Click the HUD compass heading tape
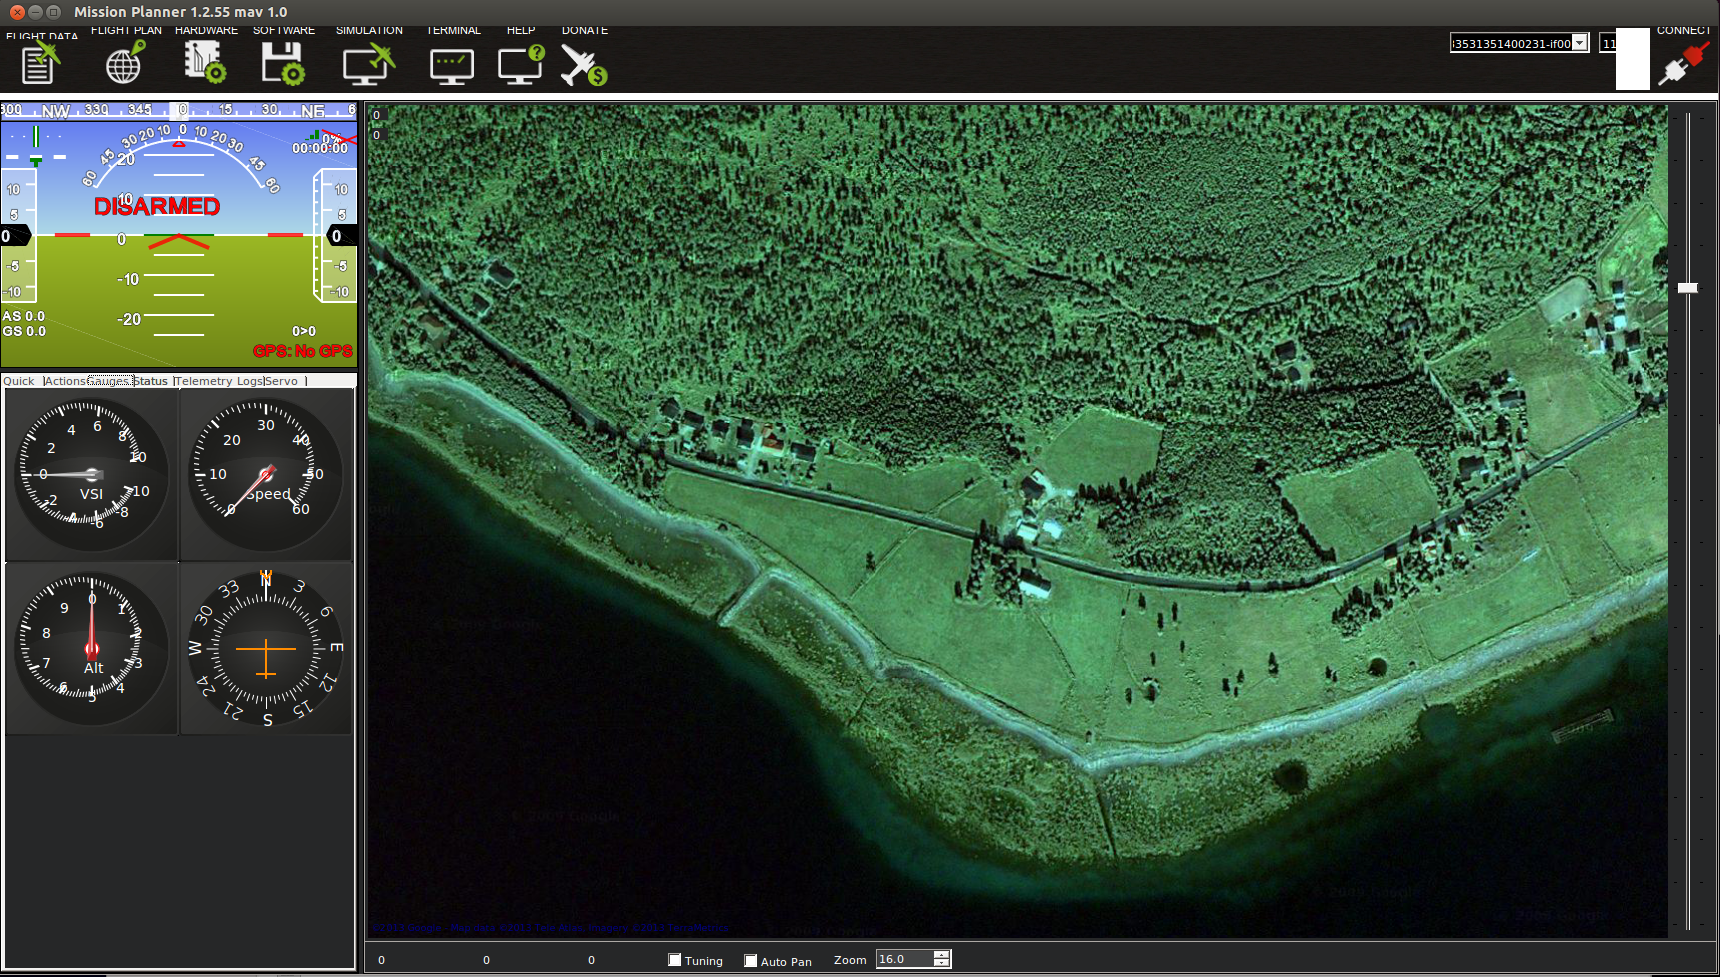1720x977 pixels. pyautogui.click(x=179, y=110)
